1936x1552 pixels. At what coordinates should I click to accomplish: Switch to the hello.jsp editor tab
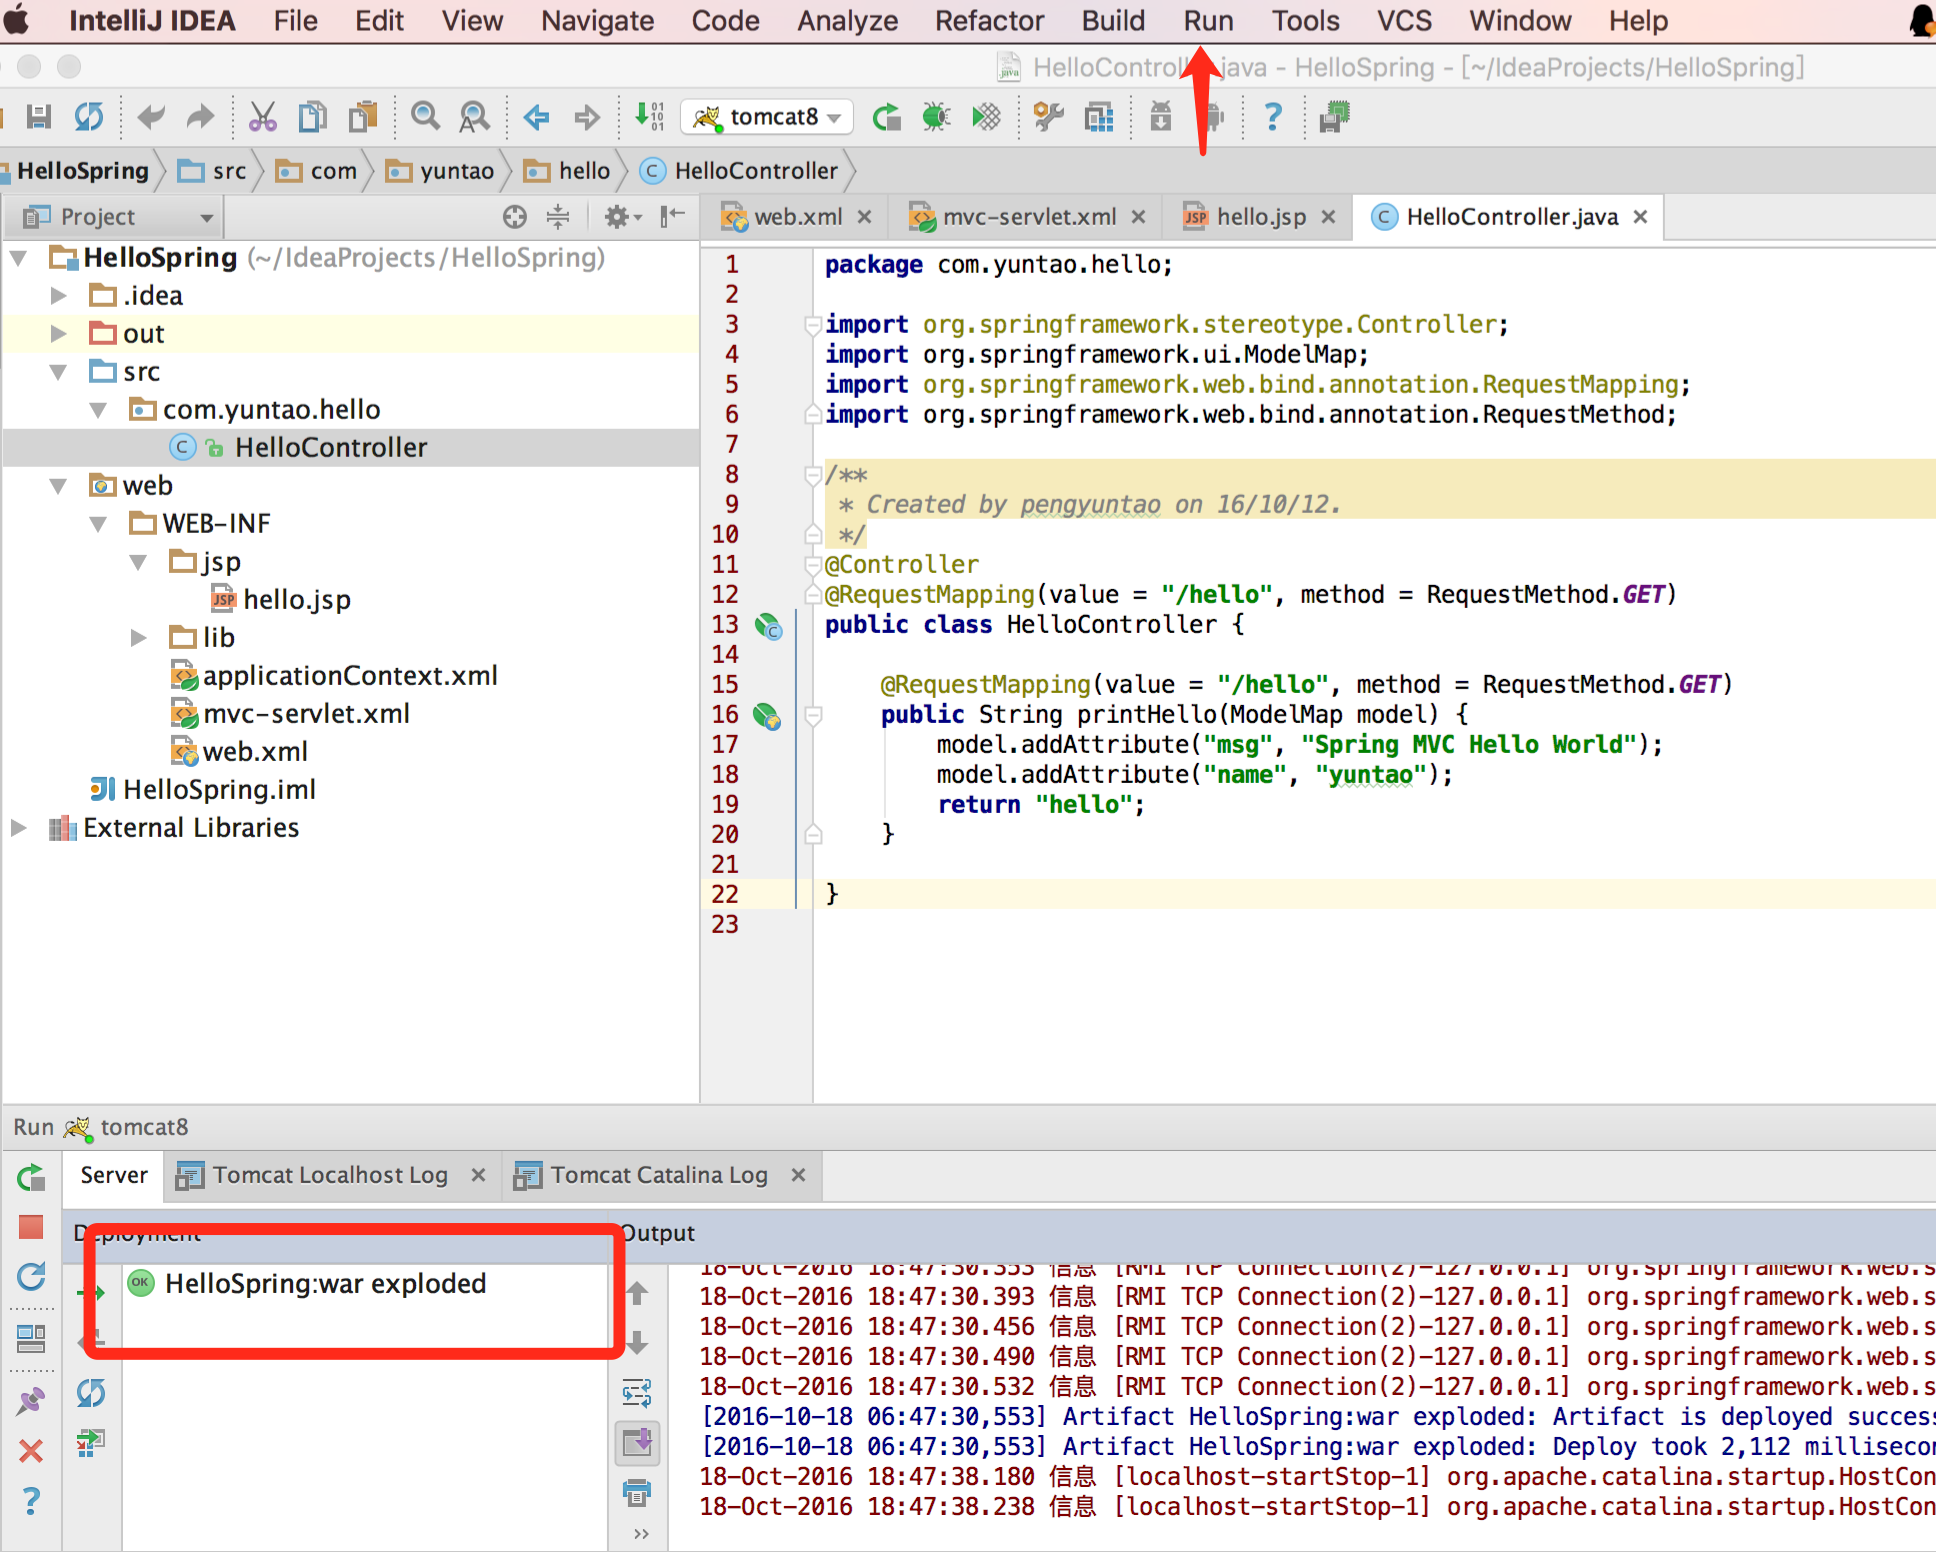pyautogui.click(x=1260, y=217)
